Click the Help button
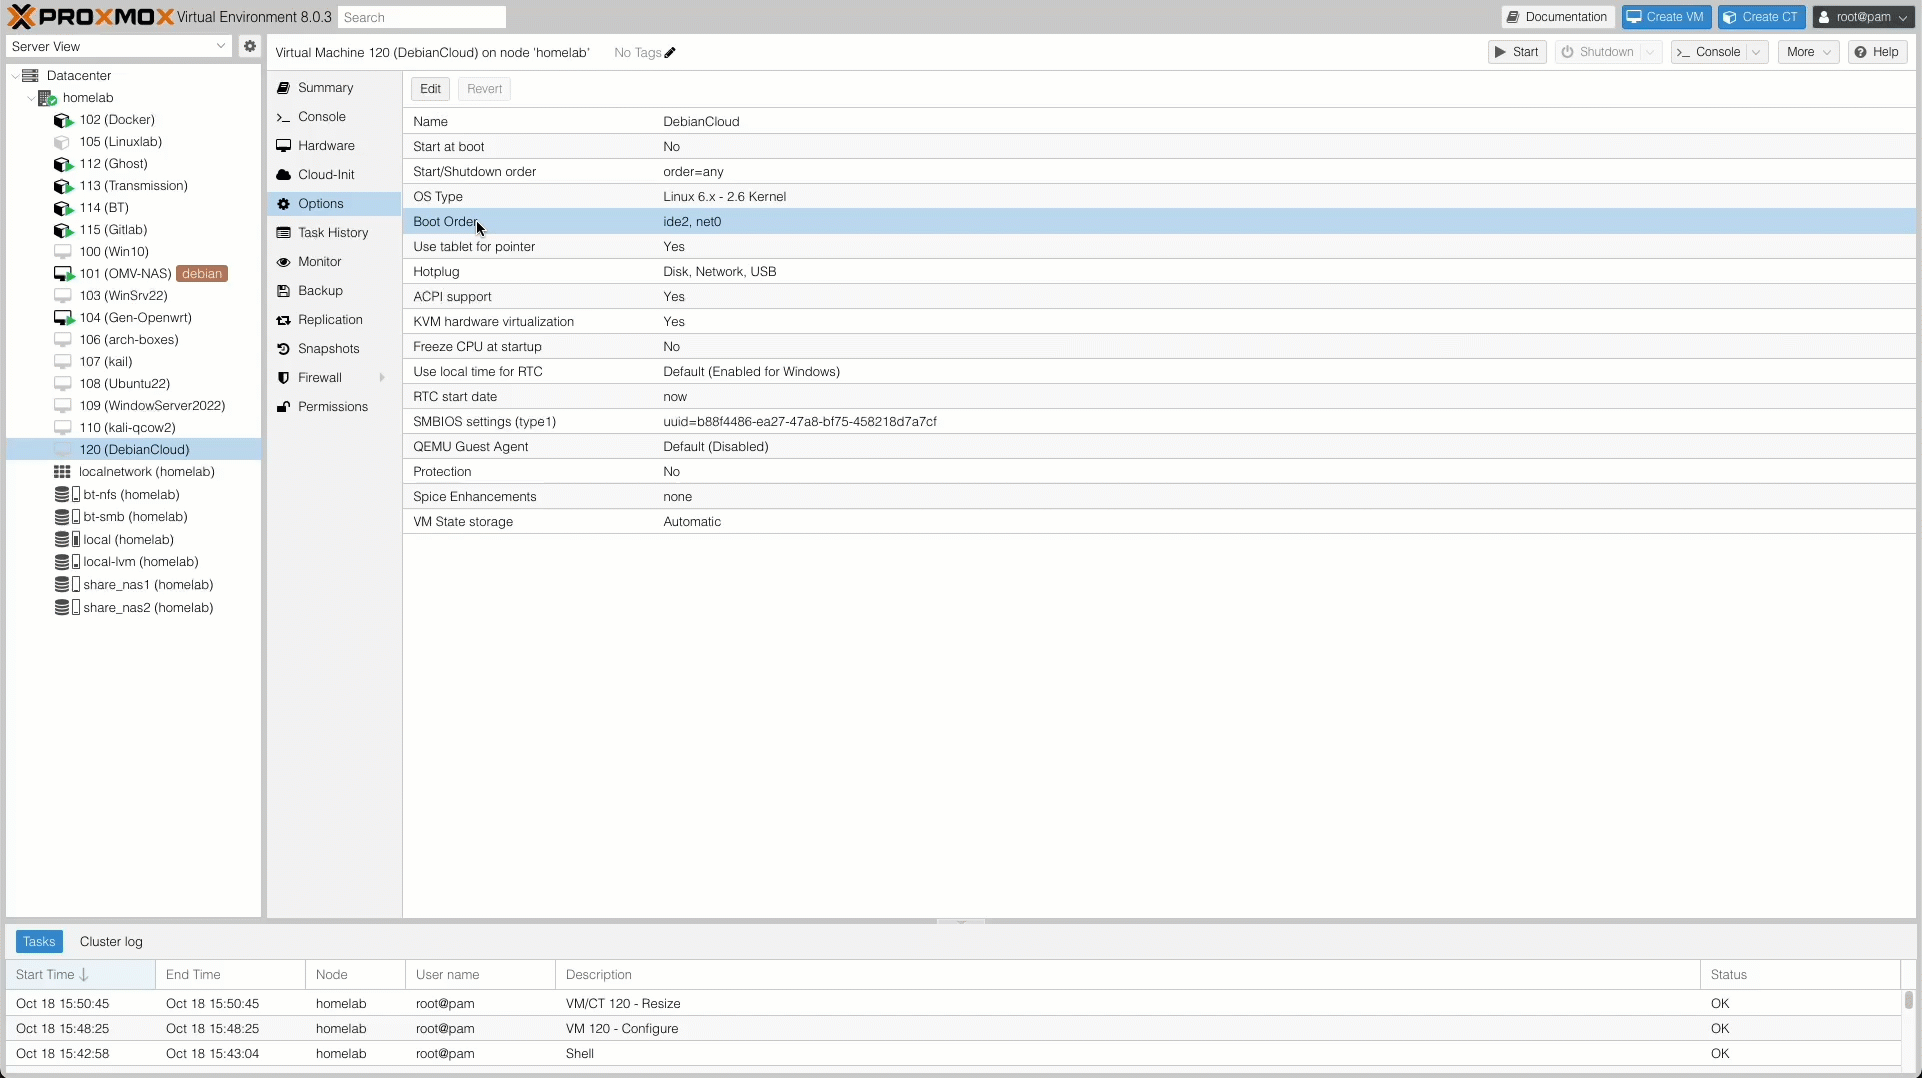The height and width of the screenshot is (1078, 1922). 1877,52
